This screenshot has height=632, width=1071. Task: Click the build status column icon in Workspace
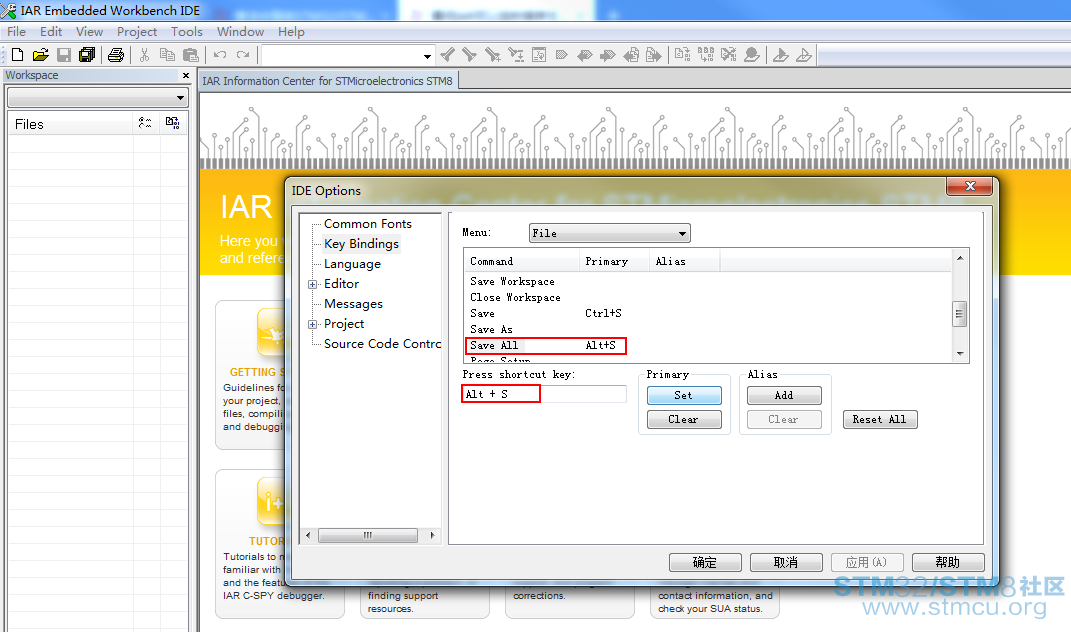click(x=172, y=123)
